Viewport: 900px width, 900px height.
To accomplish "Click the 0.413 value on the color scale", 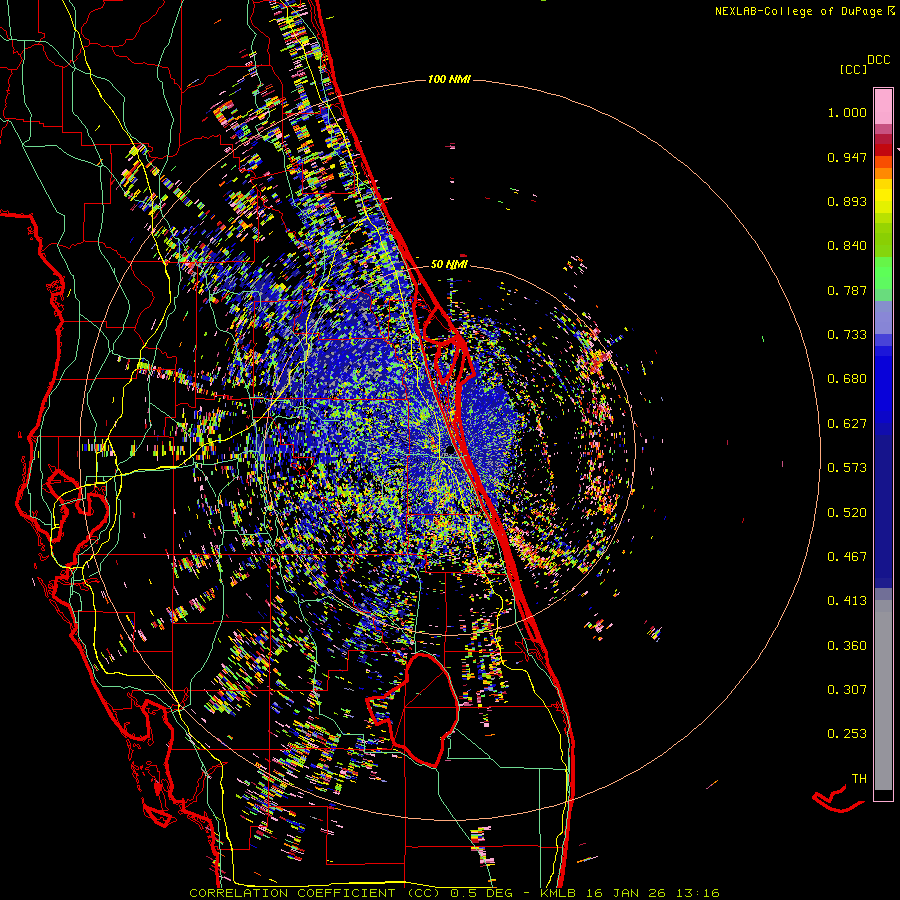I will point(847,601).
